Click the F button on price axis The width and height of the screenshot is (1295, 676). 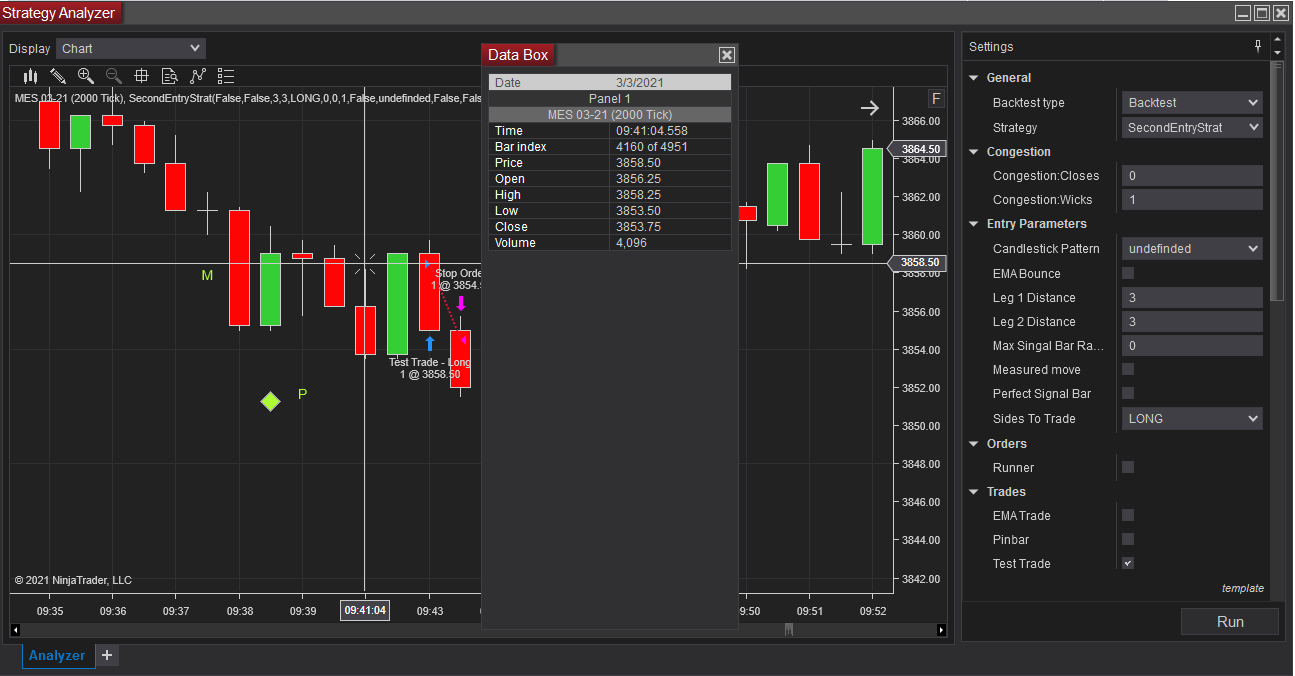coord(936,98)
